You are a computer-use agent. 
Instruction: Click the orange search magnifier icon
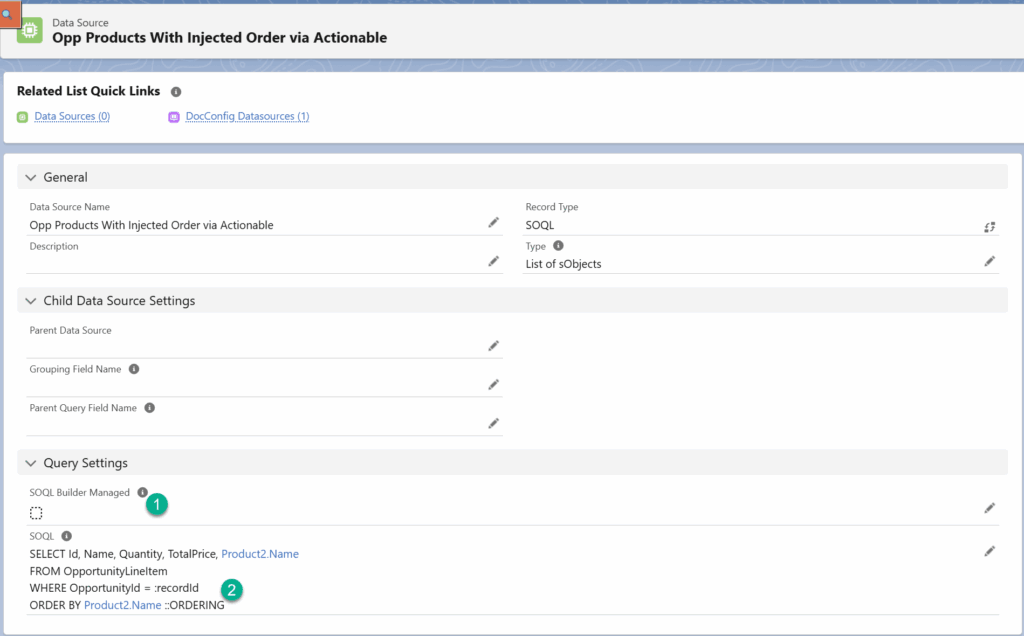9,14
